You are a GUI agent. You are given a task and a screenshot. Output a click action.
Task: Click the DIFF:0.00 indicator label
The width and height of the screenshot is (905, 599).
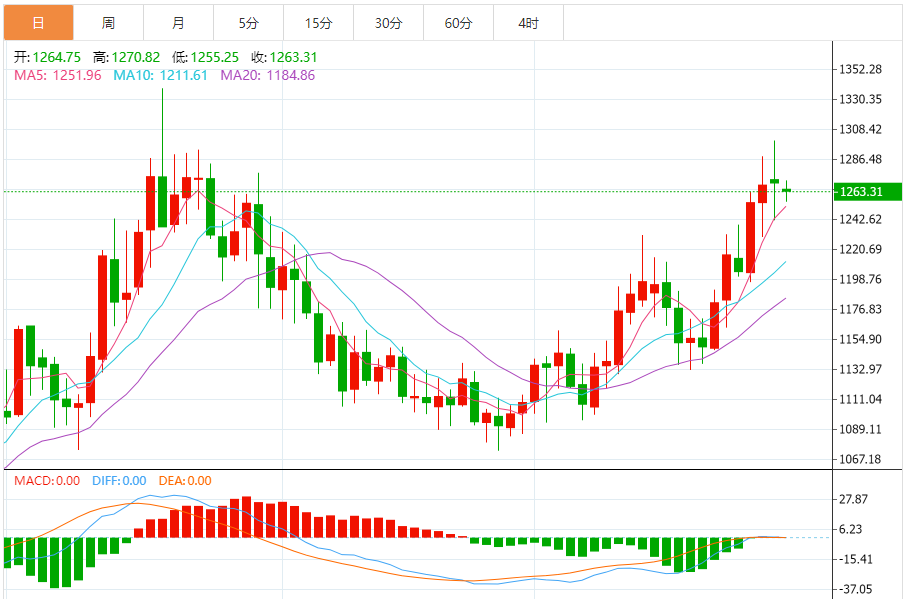click(x=119, y=481)
